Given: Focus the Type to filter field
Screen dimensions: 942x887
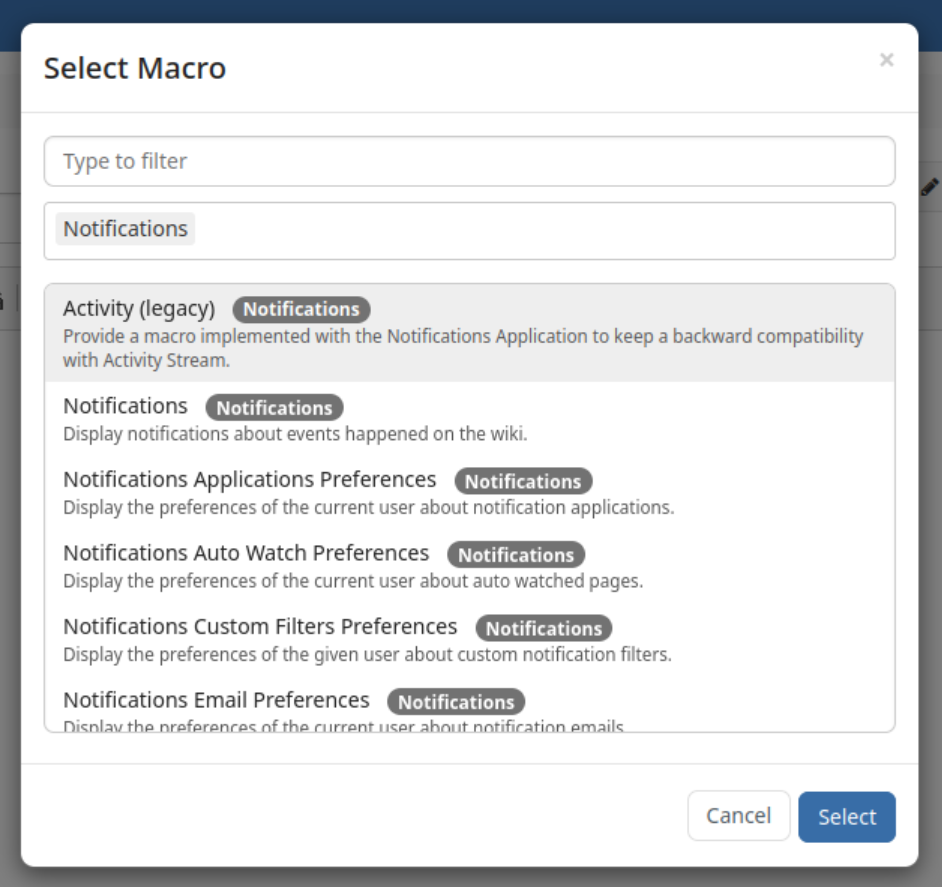Looking at the screenshot, I should click(x=469, y=161).
